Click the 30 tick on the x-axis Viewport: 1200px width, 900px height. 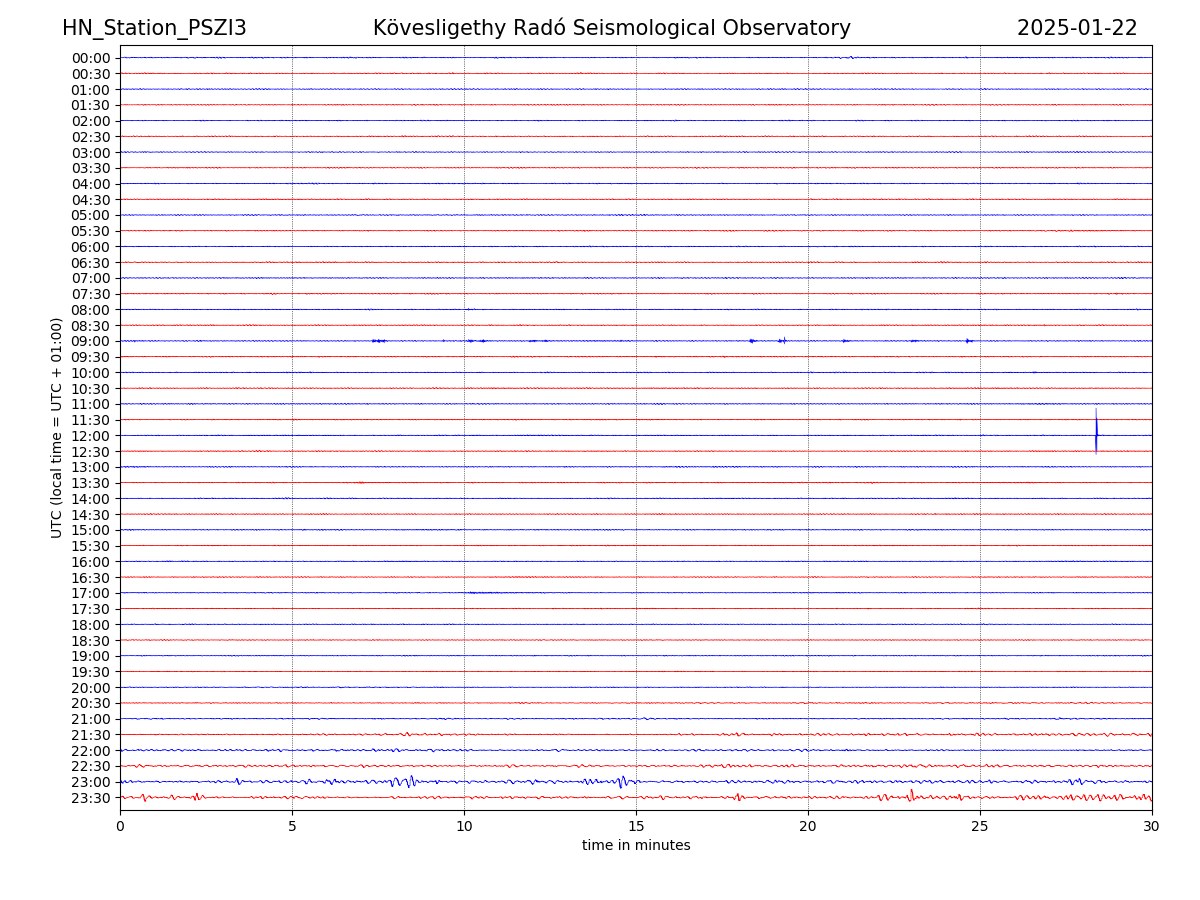(1151, 826)
